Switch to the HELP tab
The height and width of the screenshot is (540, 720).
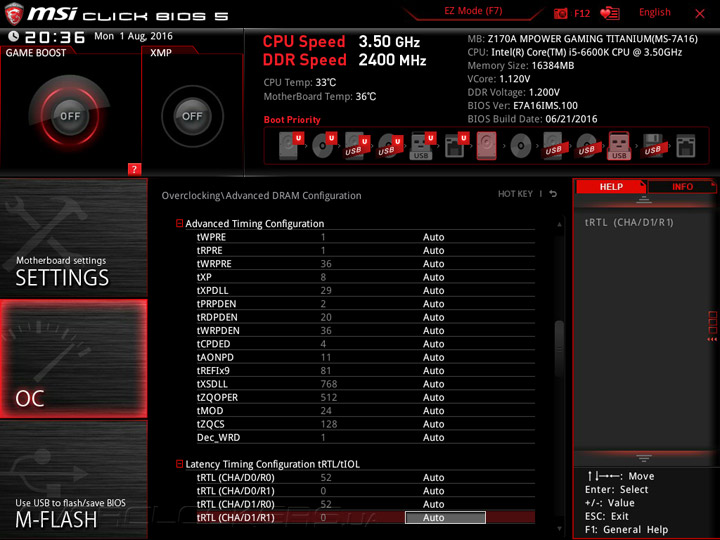coord(611,186)
